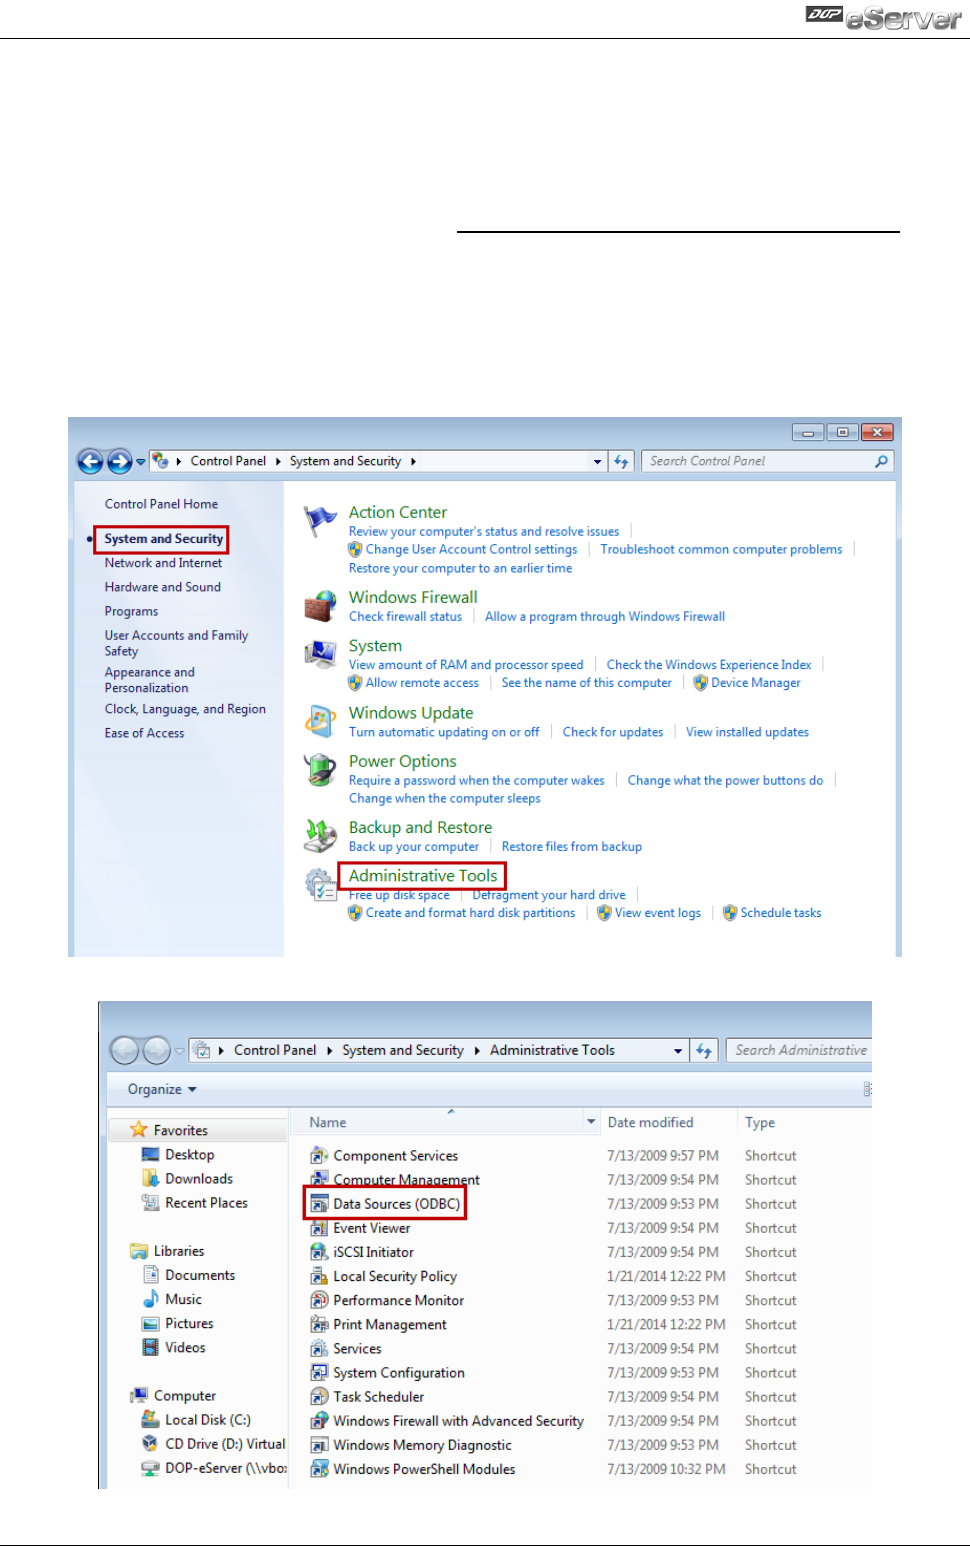Select Pictures under Libraries

189,1323
